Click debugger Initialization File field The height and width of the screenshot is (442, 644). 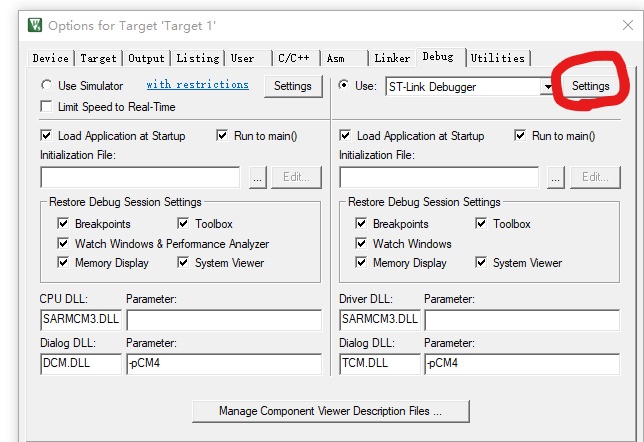(x=439, y=177)
